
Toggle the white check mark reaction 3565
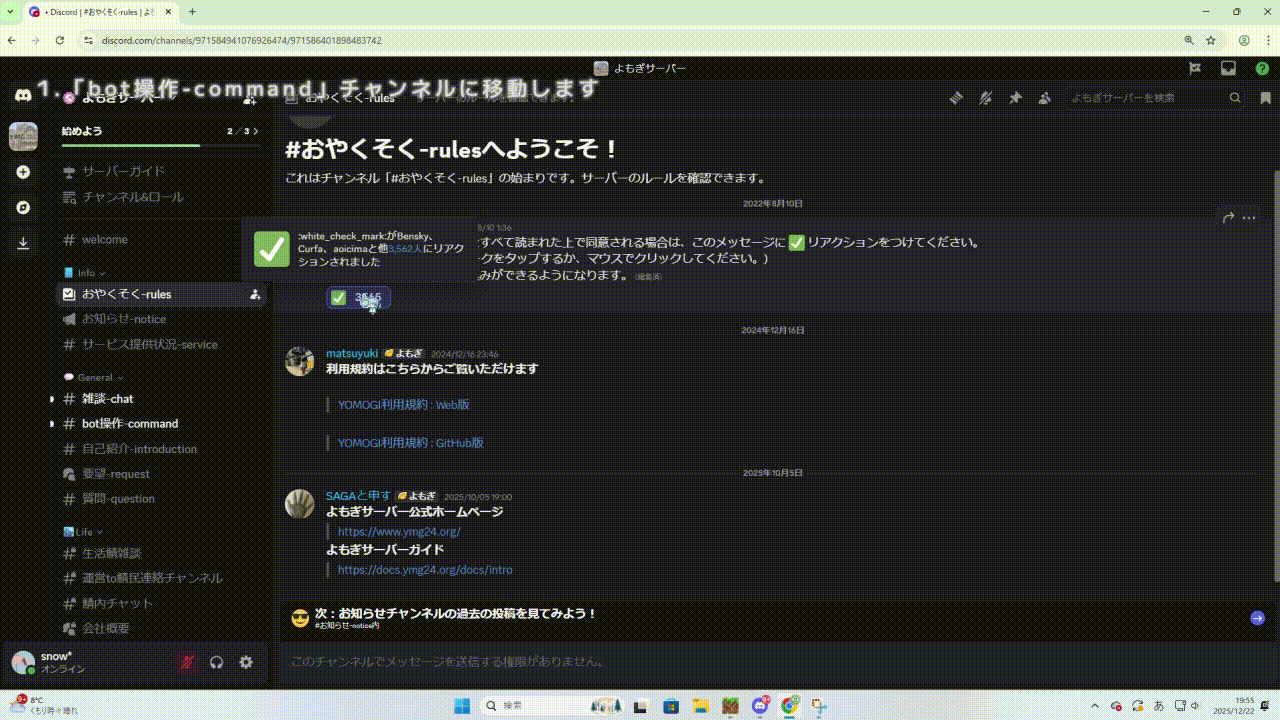click(x=358, y=298)
